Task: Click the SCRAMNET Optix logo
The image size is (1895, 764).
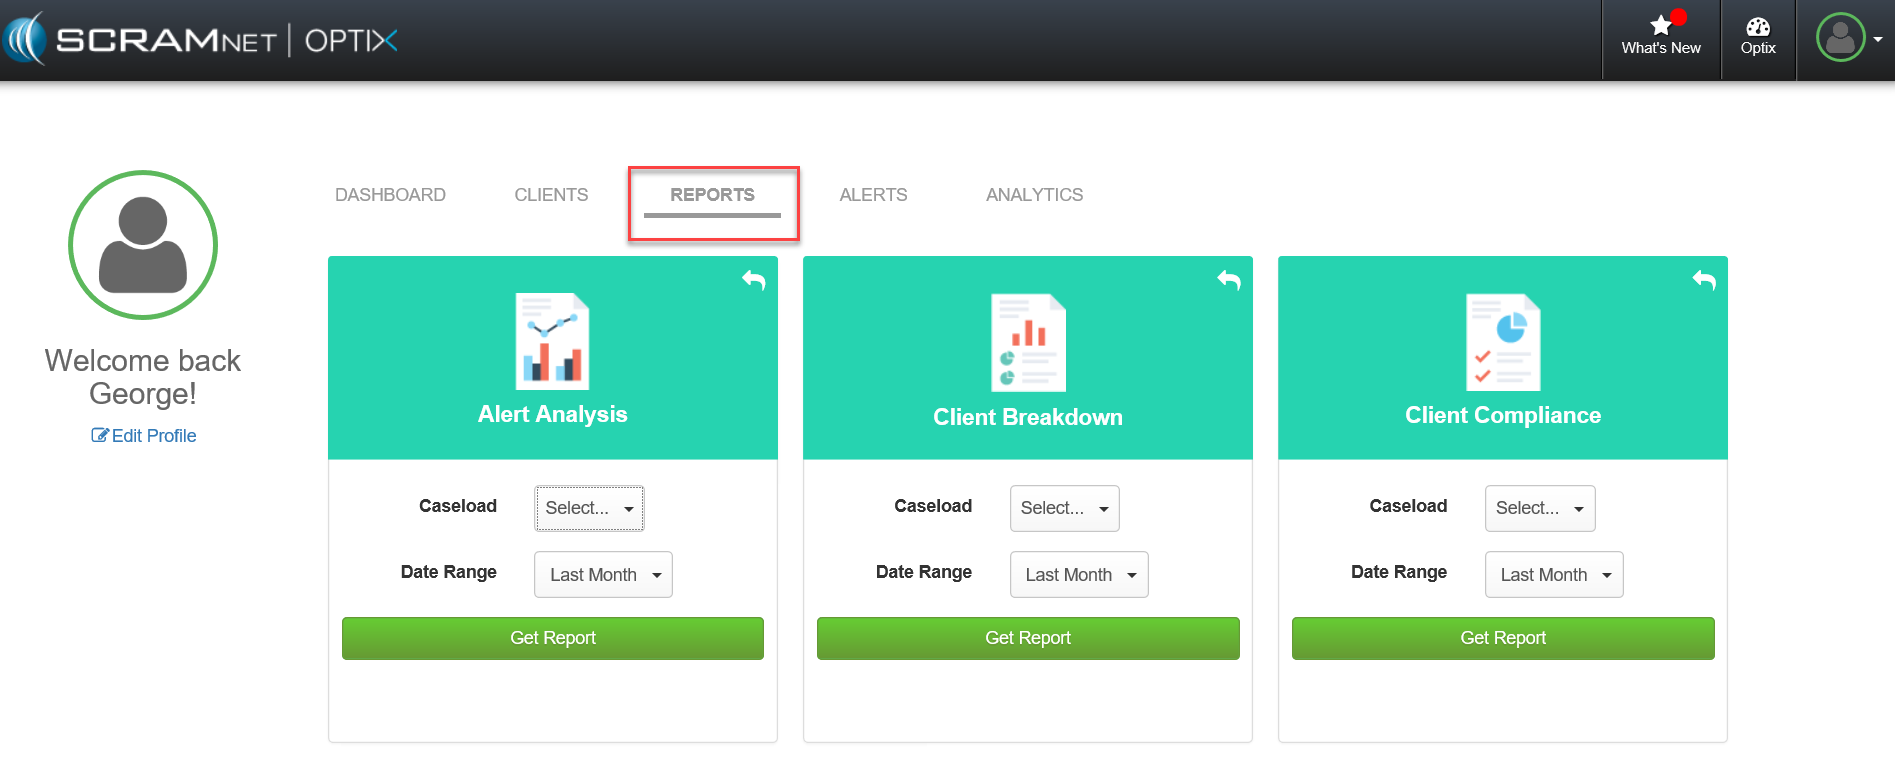Action: (x=200, y=40)
